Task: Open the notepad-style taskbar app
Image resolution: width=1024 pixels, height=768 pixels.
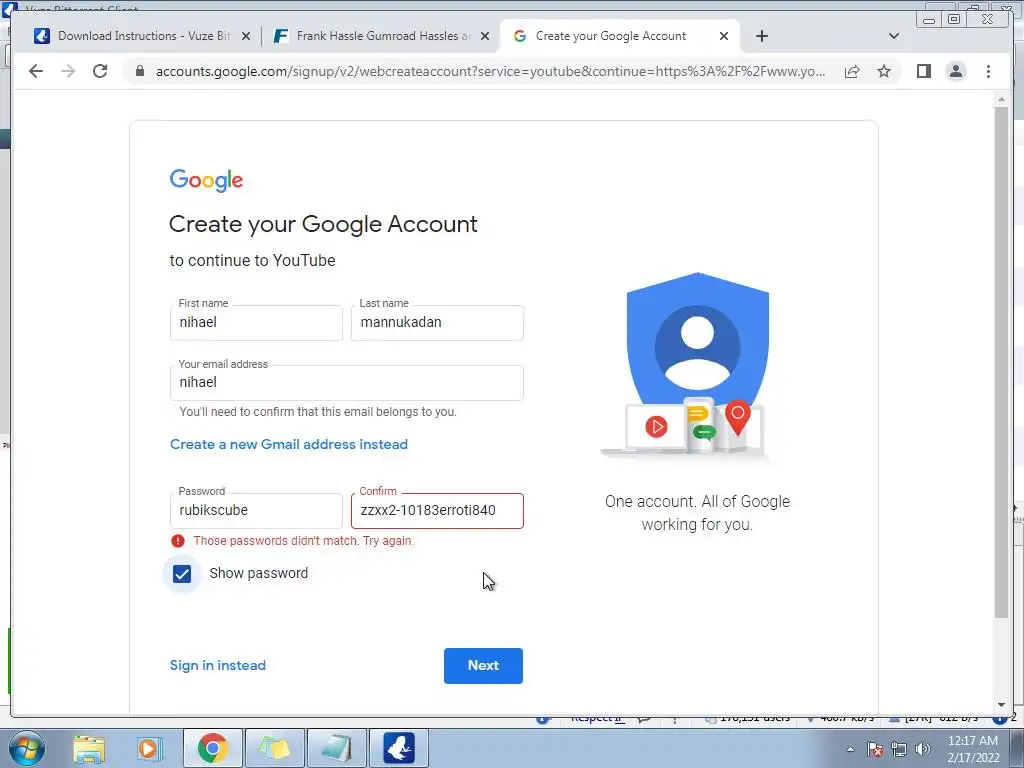Action: pos(337,748)
